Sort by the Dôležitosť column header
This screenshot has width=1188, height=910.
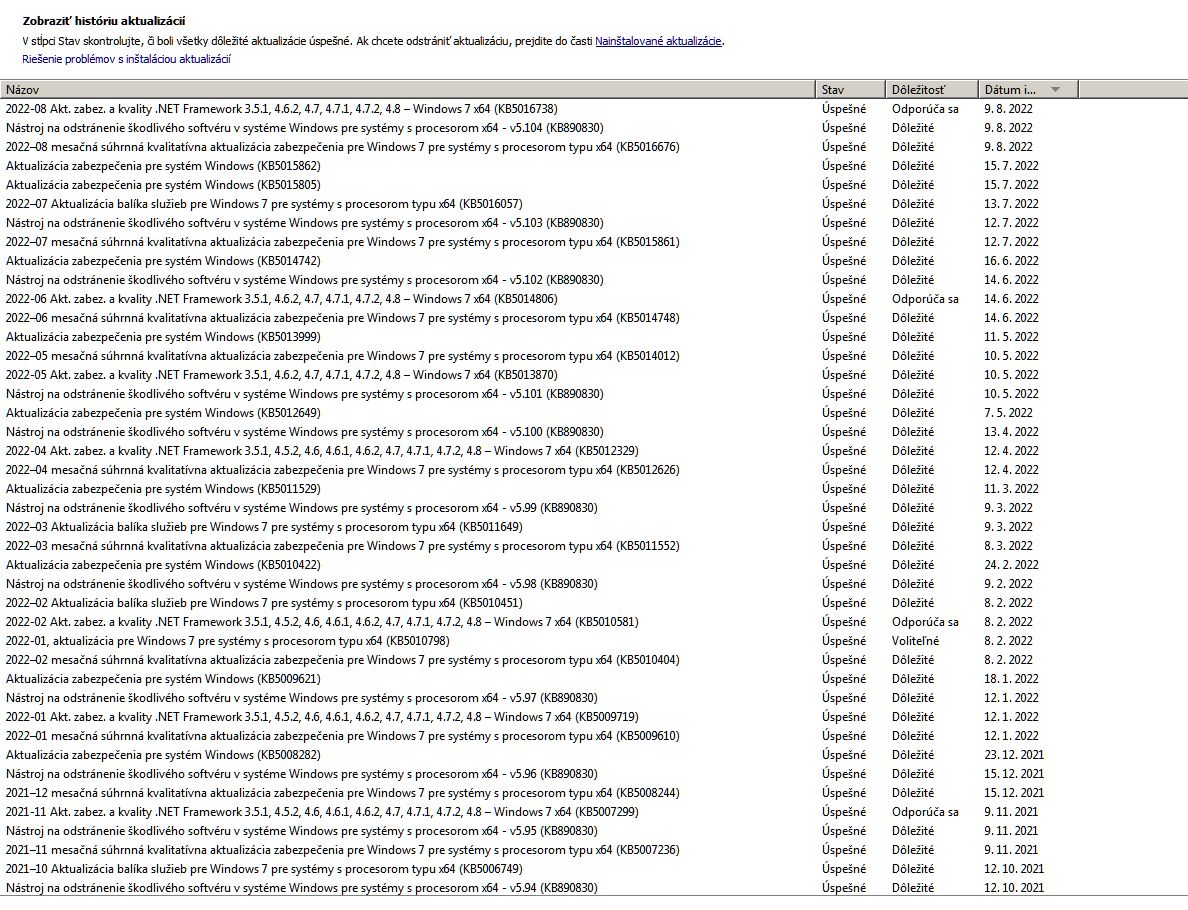932,89
